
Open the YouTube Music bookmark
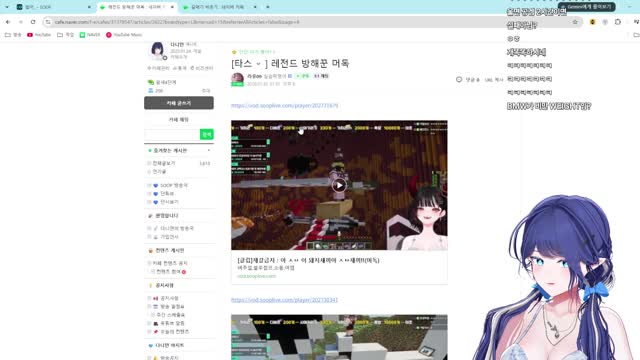124,35
